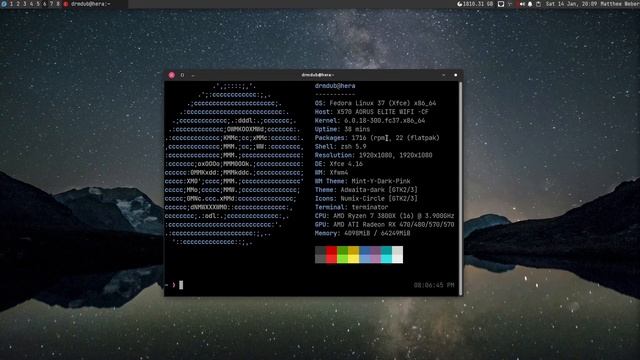Screen dimensions: 640x360
Task: Close the terminator window via pink button
Action: pyautogui.click(x=171, y=75)
